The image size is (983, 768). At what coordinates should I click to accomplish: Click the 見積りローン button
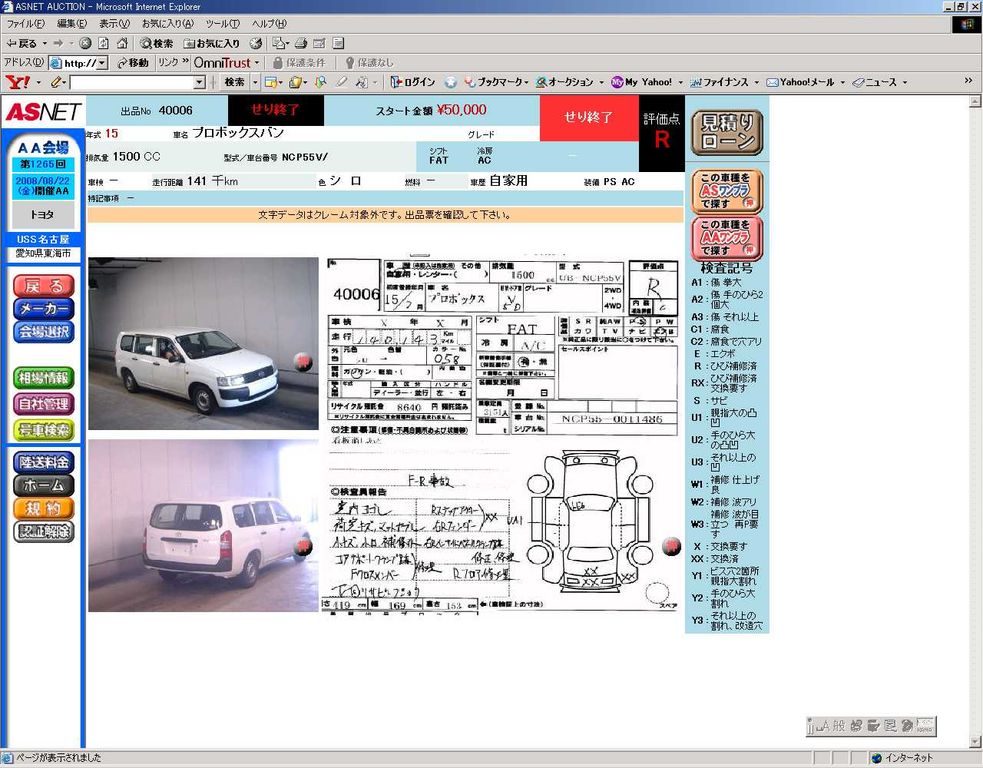[x=727, y=132]
